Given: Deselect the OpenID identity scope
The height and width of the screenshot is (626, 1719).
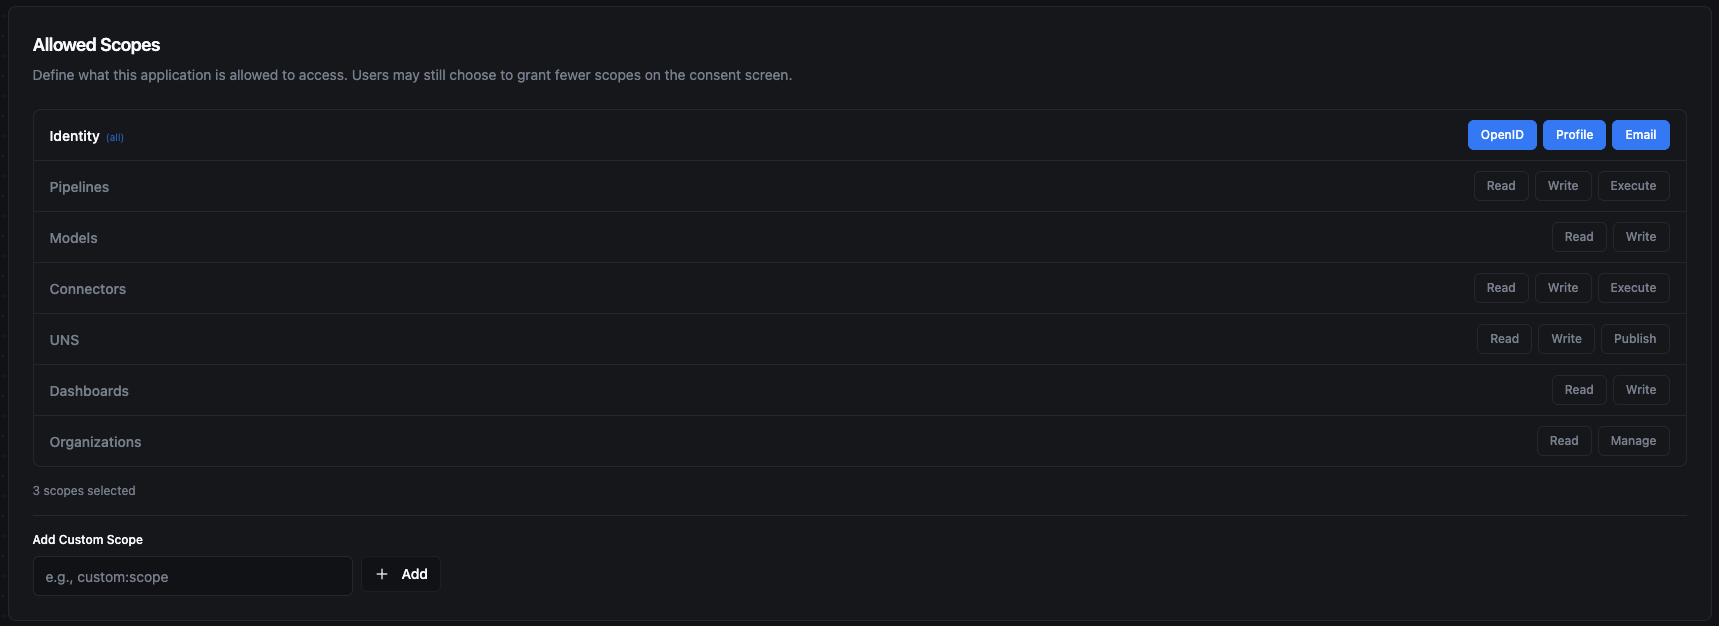Looking at the screenshot, I should [x=1501, y=135].
